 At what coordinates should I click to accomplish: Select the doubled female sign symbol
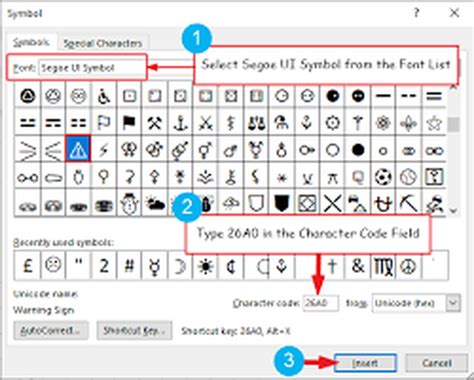coord(129,150)
